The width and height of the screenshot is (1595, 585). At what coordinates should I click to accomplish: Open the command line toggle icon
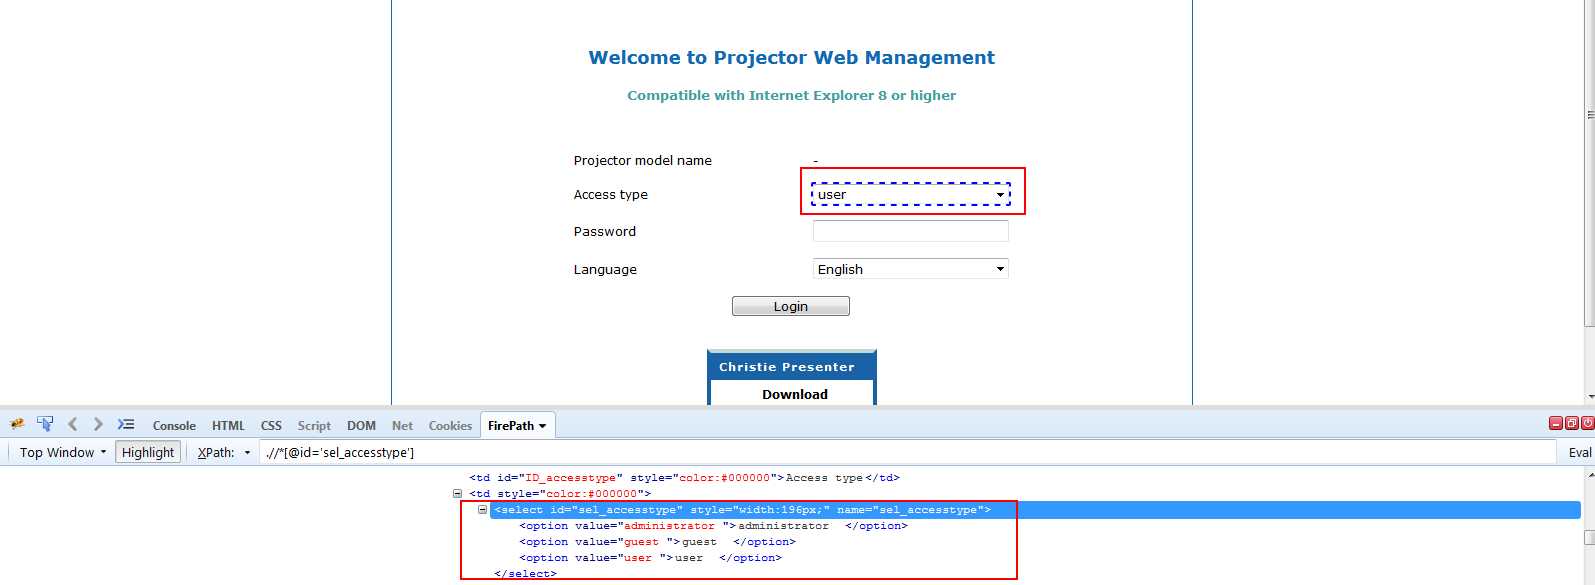pyautogui.click(x=126, y=424)
